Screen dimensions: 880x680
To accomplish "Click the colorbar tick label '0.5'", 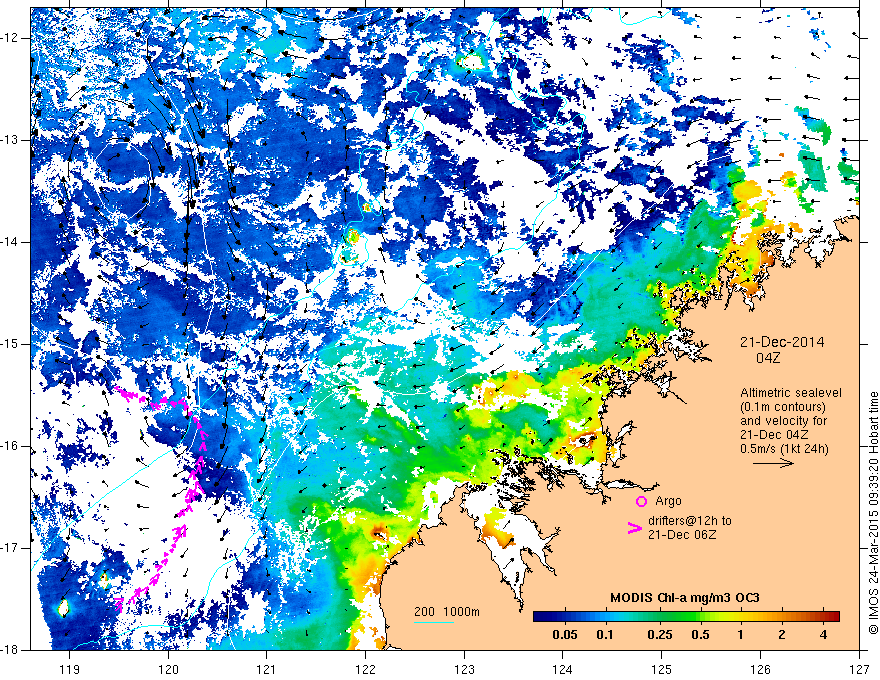I will 700,635.
